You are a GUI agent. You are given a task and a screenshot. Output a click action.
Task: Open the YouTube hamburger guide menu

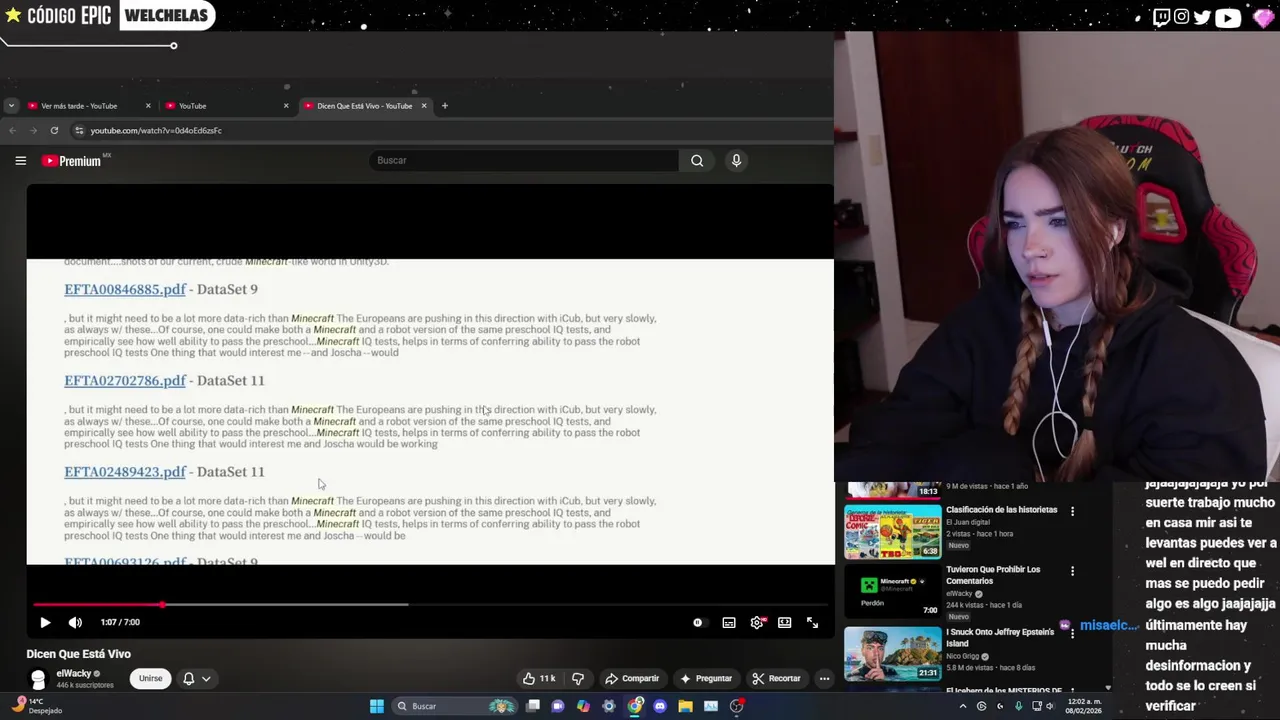pyautogui.click(x=20, y=160)
